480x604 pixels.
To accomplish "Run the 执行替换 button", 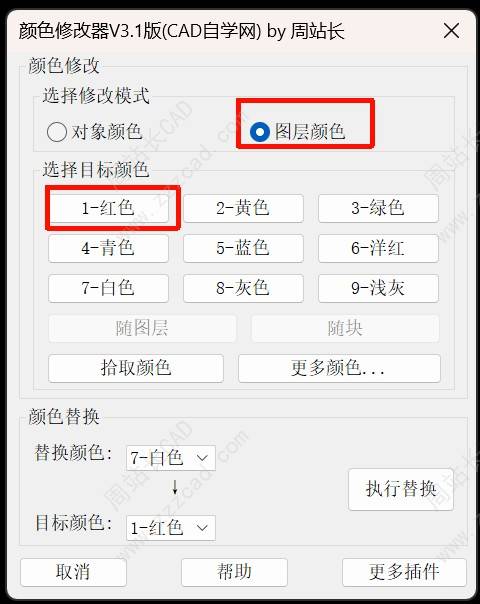I will 401,489.
